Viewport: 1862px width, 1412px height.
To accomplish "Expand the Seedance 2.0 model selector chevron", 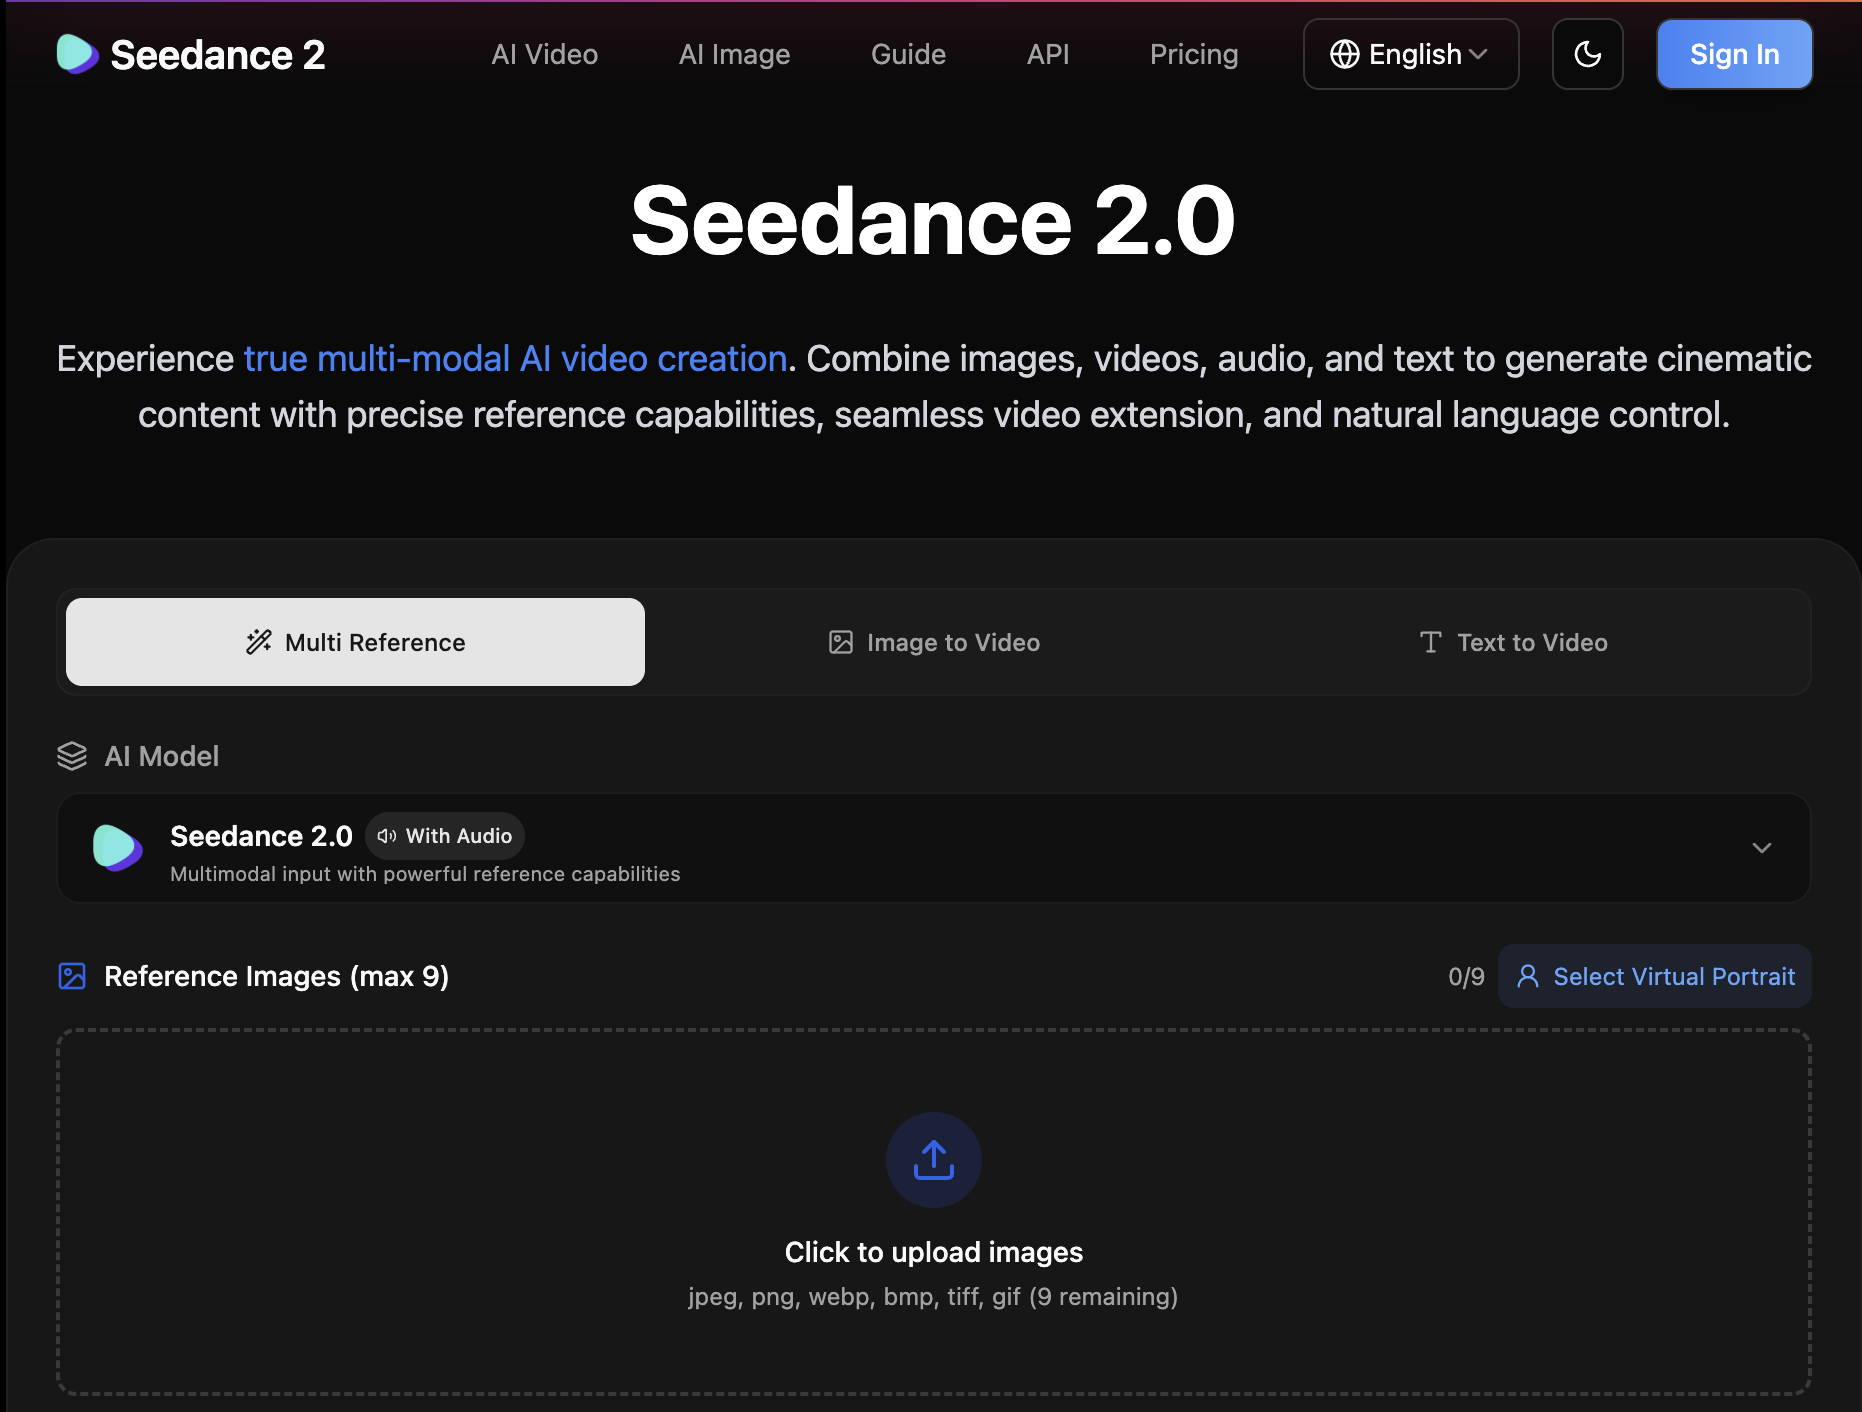I will click(1761, 848).
